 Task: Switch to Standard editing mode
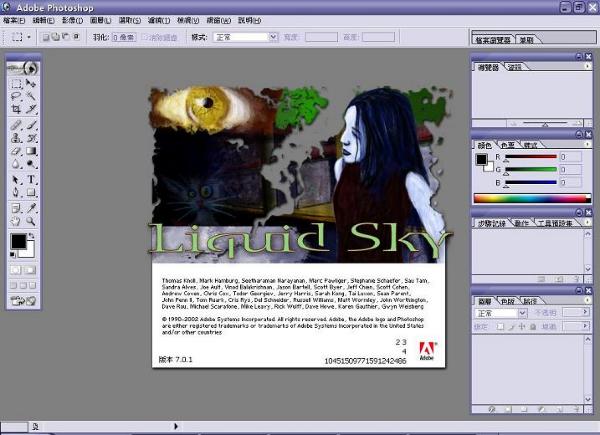coord(16,270)
